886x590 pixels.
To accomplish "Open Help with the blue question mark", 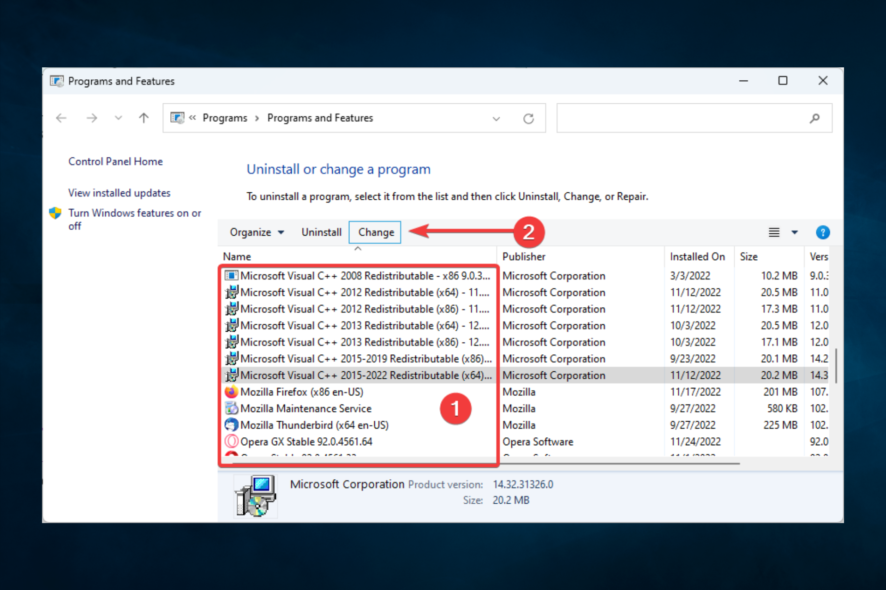I will coord(823,232).
